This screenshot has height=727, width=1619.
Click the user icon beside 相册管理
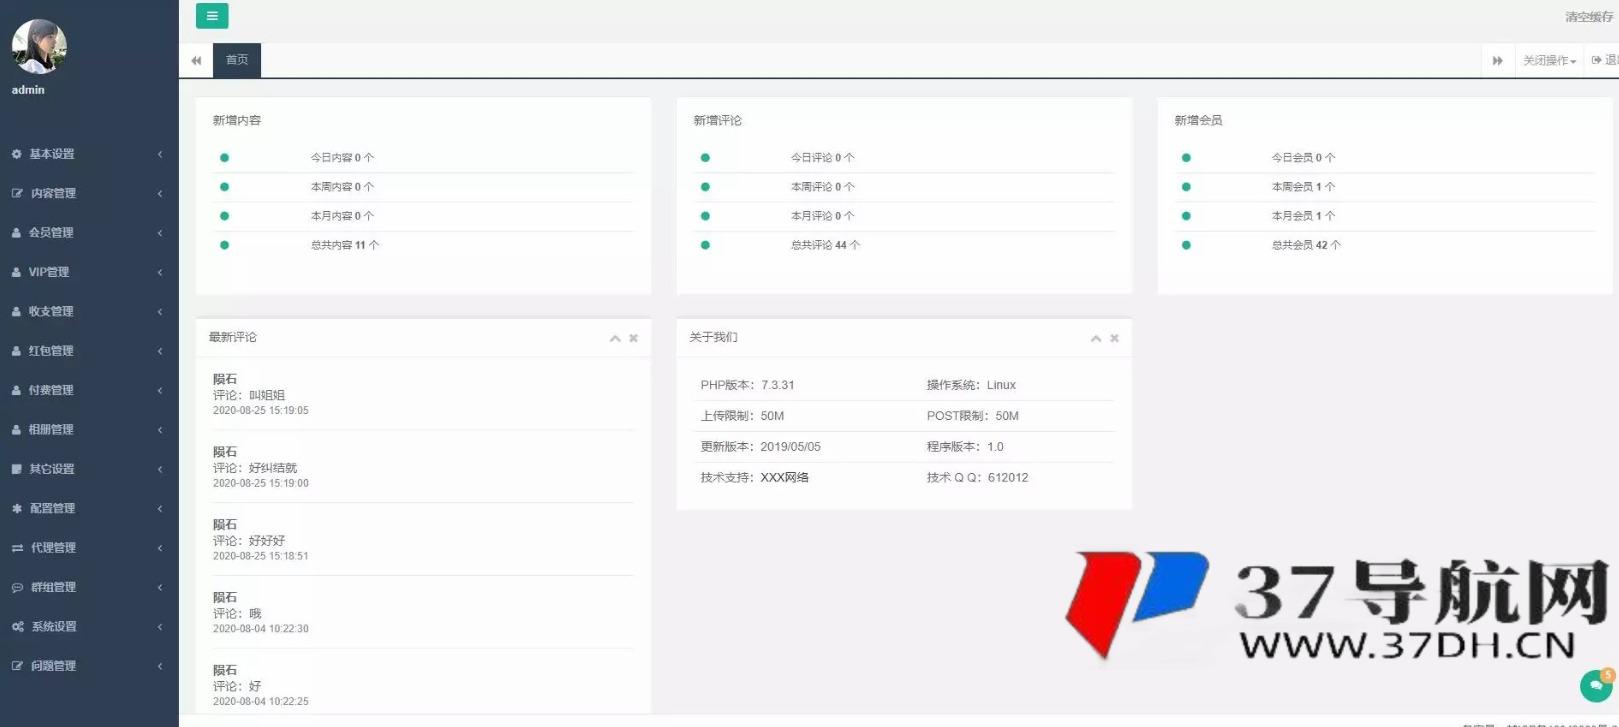click(x=17, y=430)
